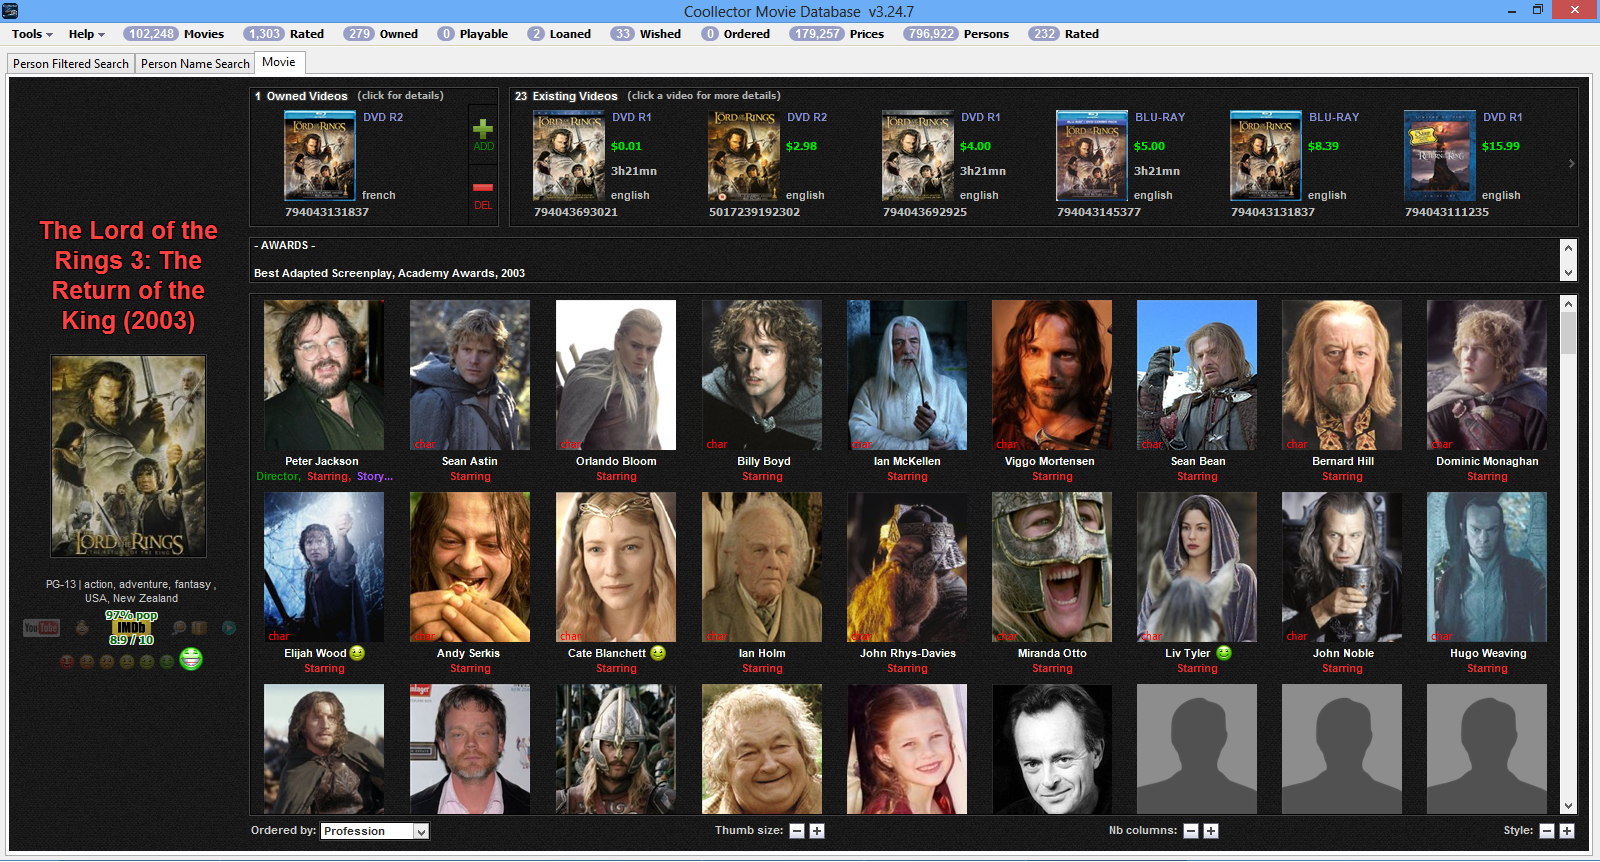This screenshot has width=1600, height=862.
Task: Open the $15.99 DVD R1 video cover
Action: [x=1440, y=156]
